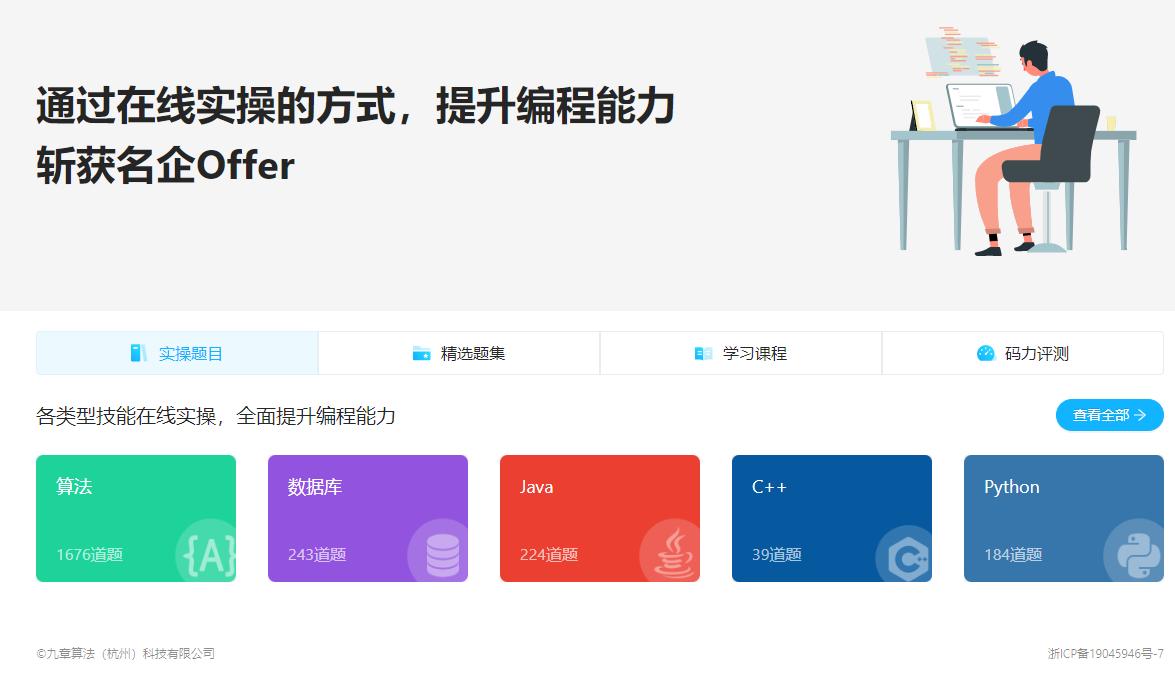Open the Java category card with 224 problems
This screenshot has height=682, width=1175.
(600, 517)
